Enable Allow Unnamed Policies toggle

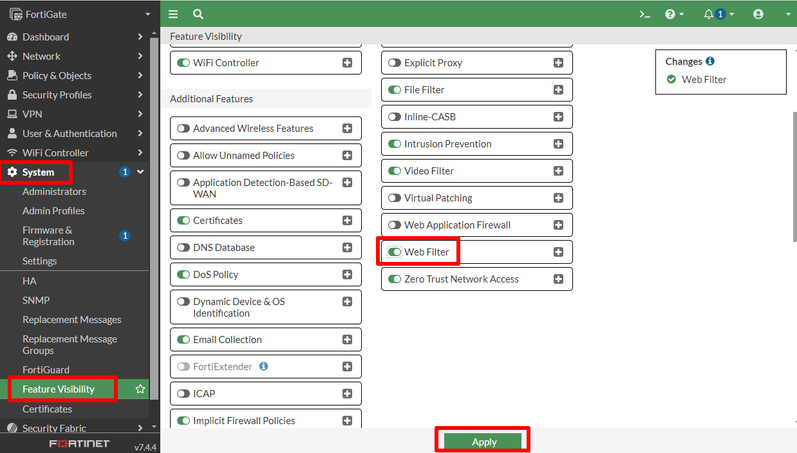click(183, 155)
